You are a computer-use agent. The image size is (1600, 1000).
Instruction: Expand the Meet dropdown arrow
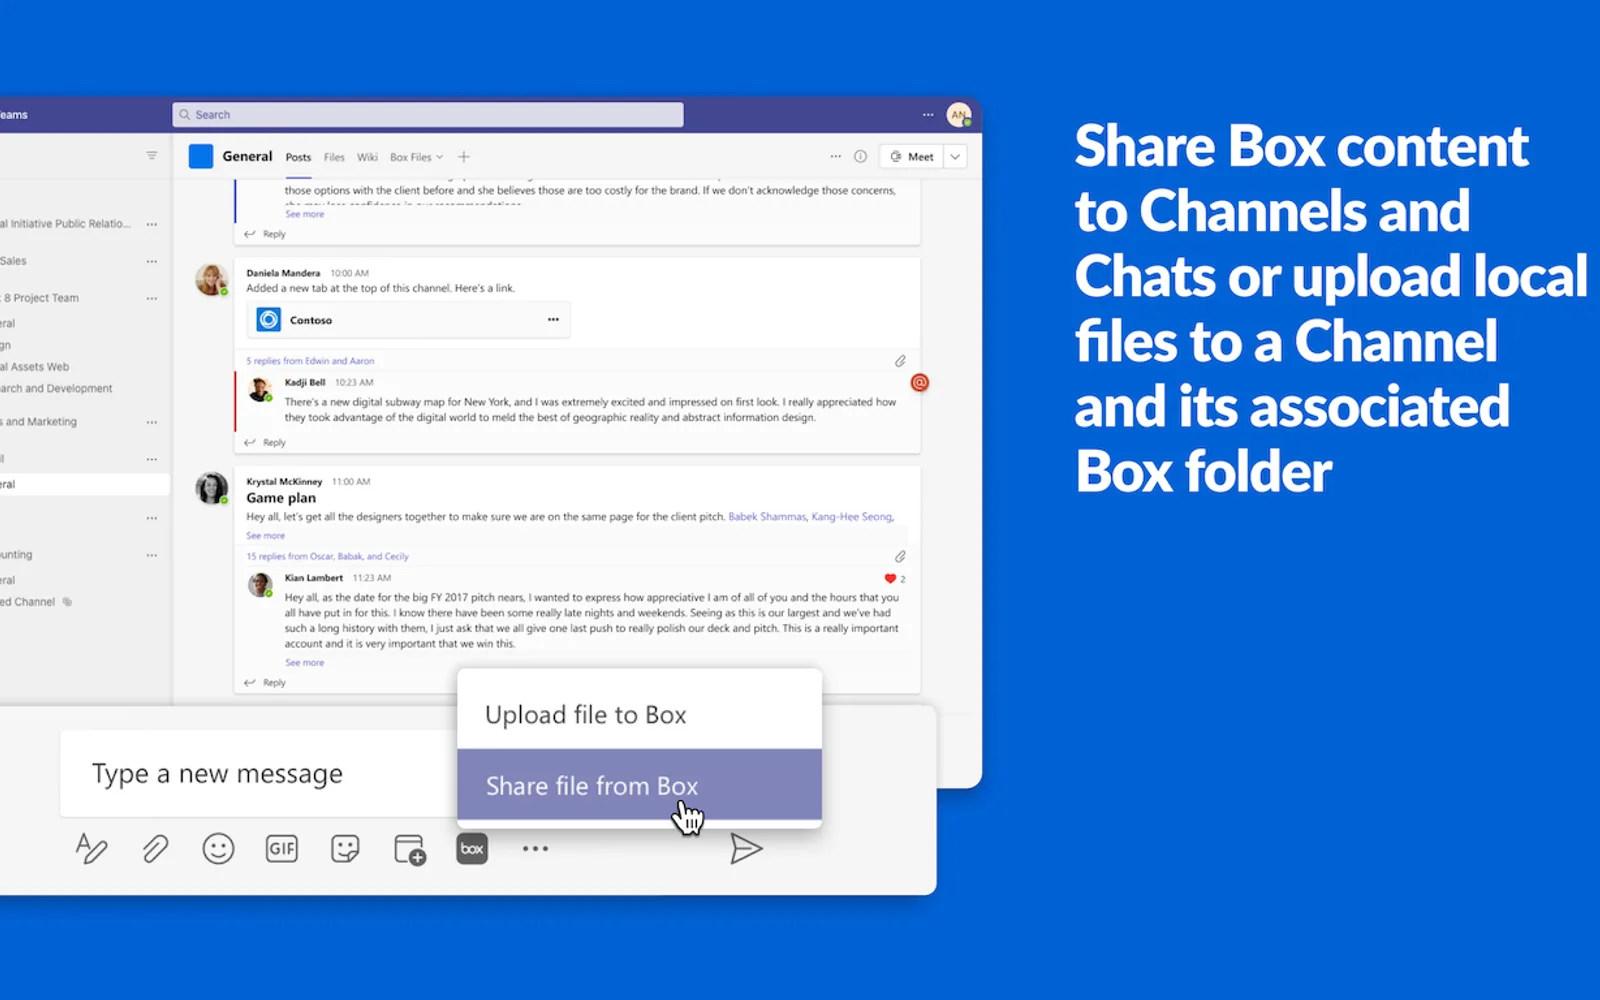[955, 157]
